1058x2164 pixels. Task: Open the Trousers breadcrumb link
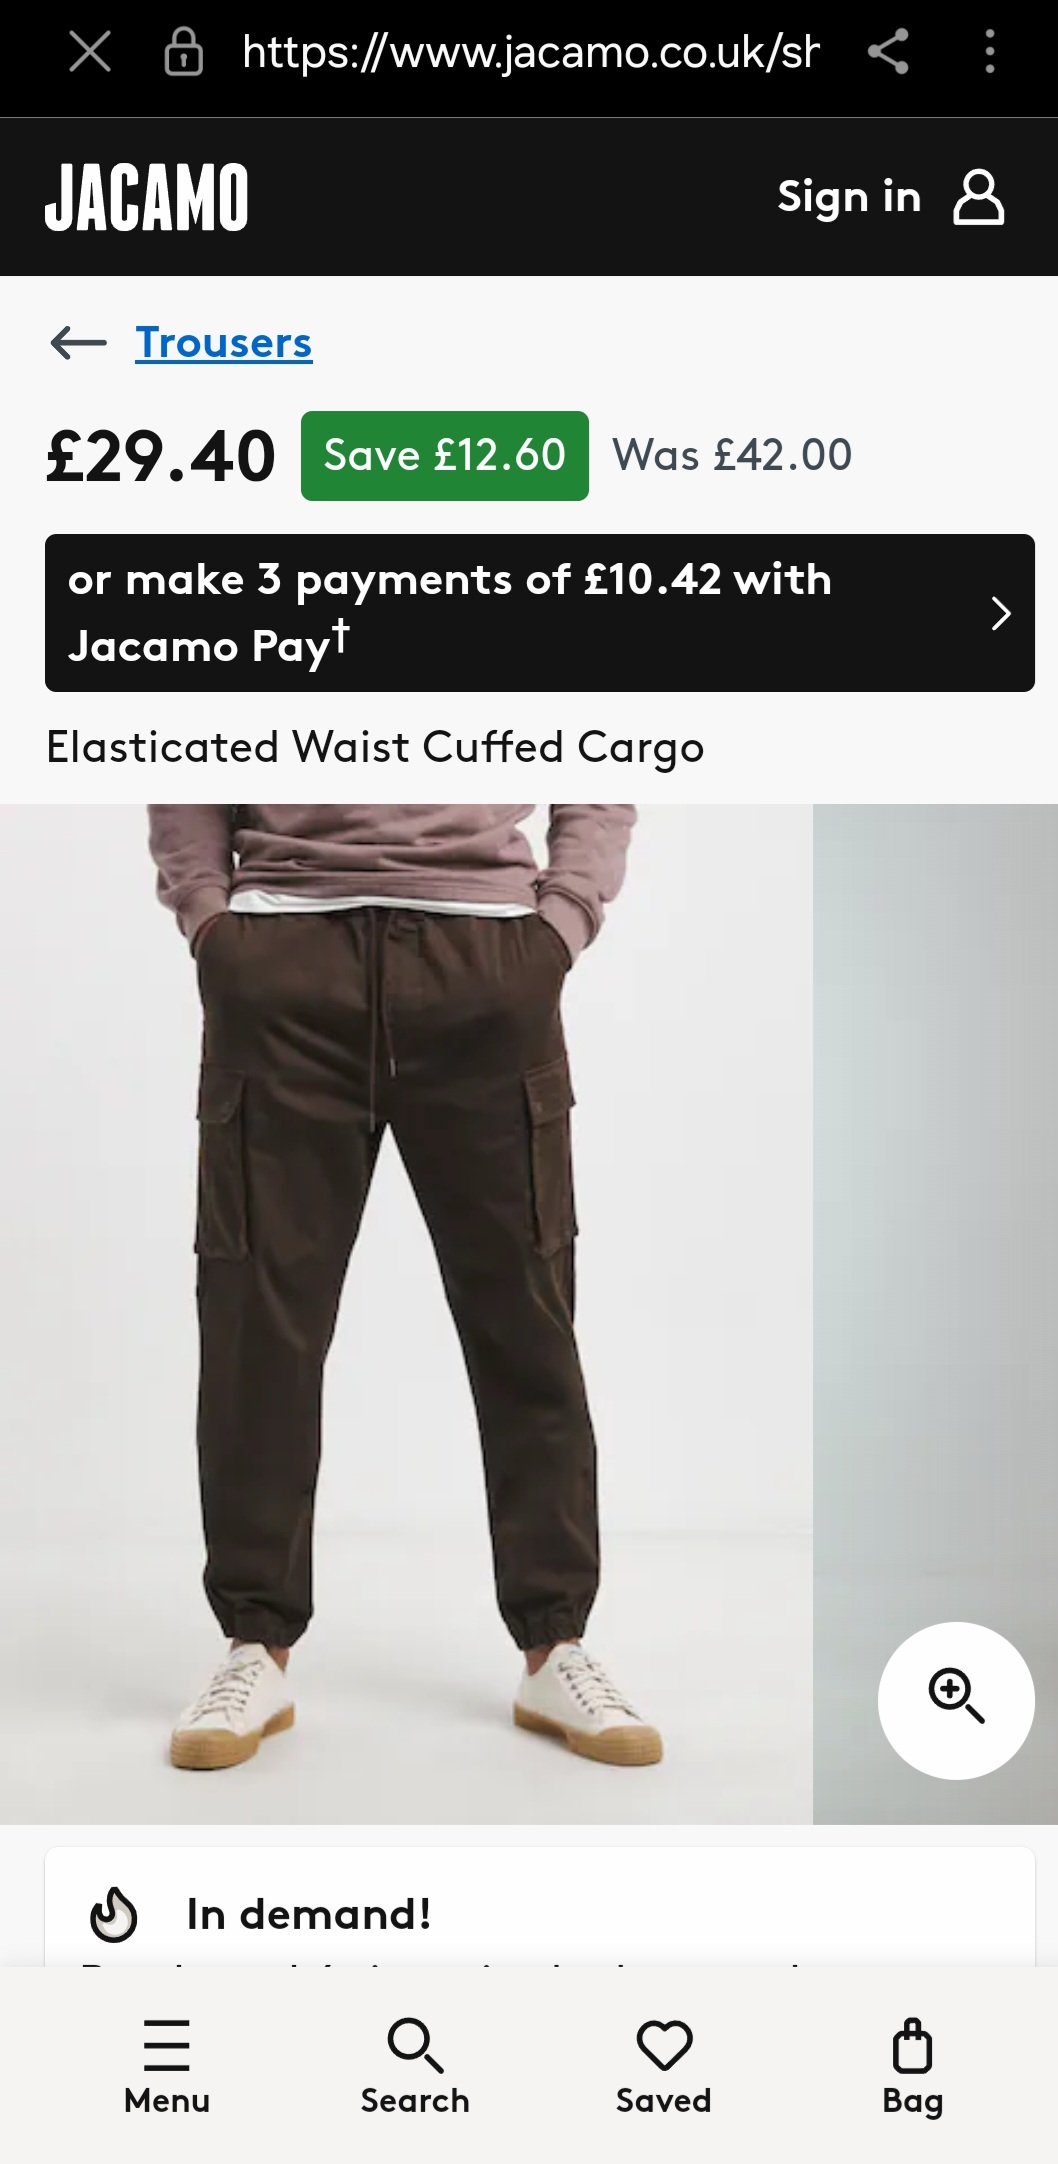coord(224,343)
